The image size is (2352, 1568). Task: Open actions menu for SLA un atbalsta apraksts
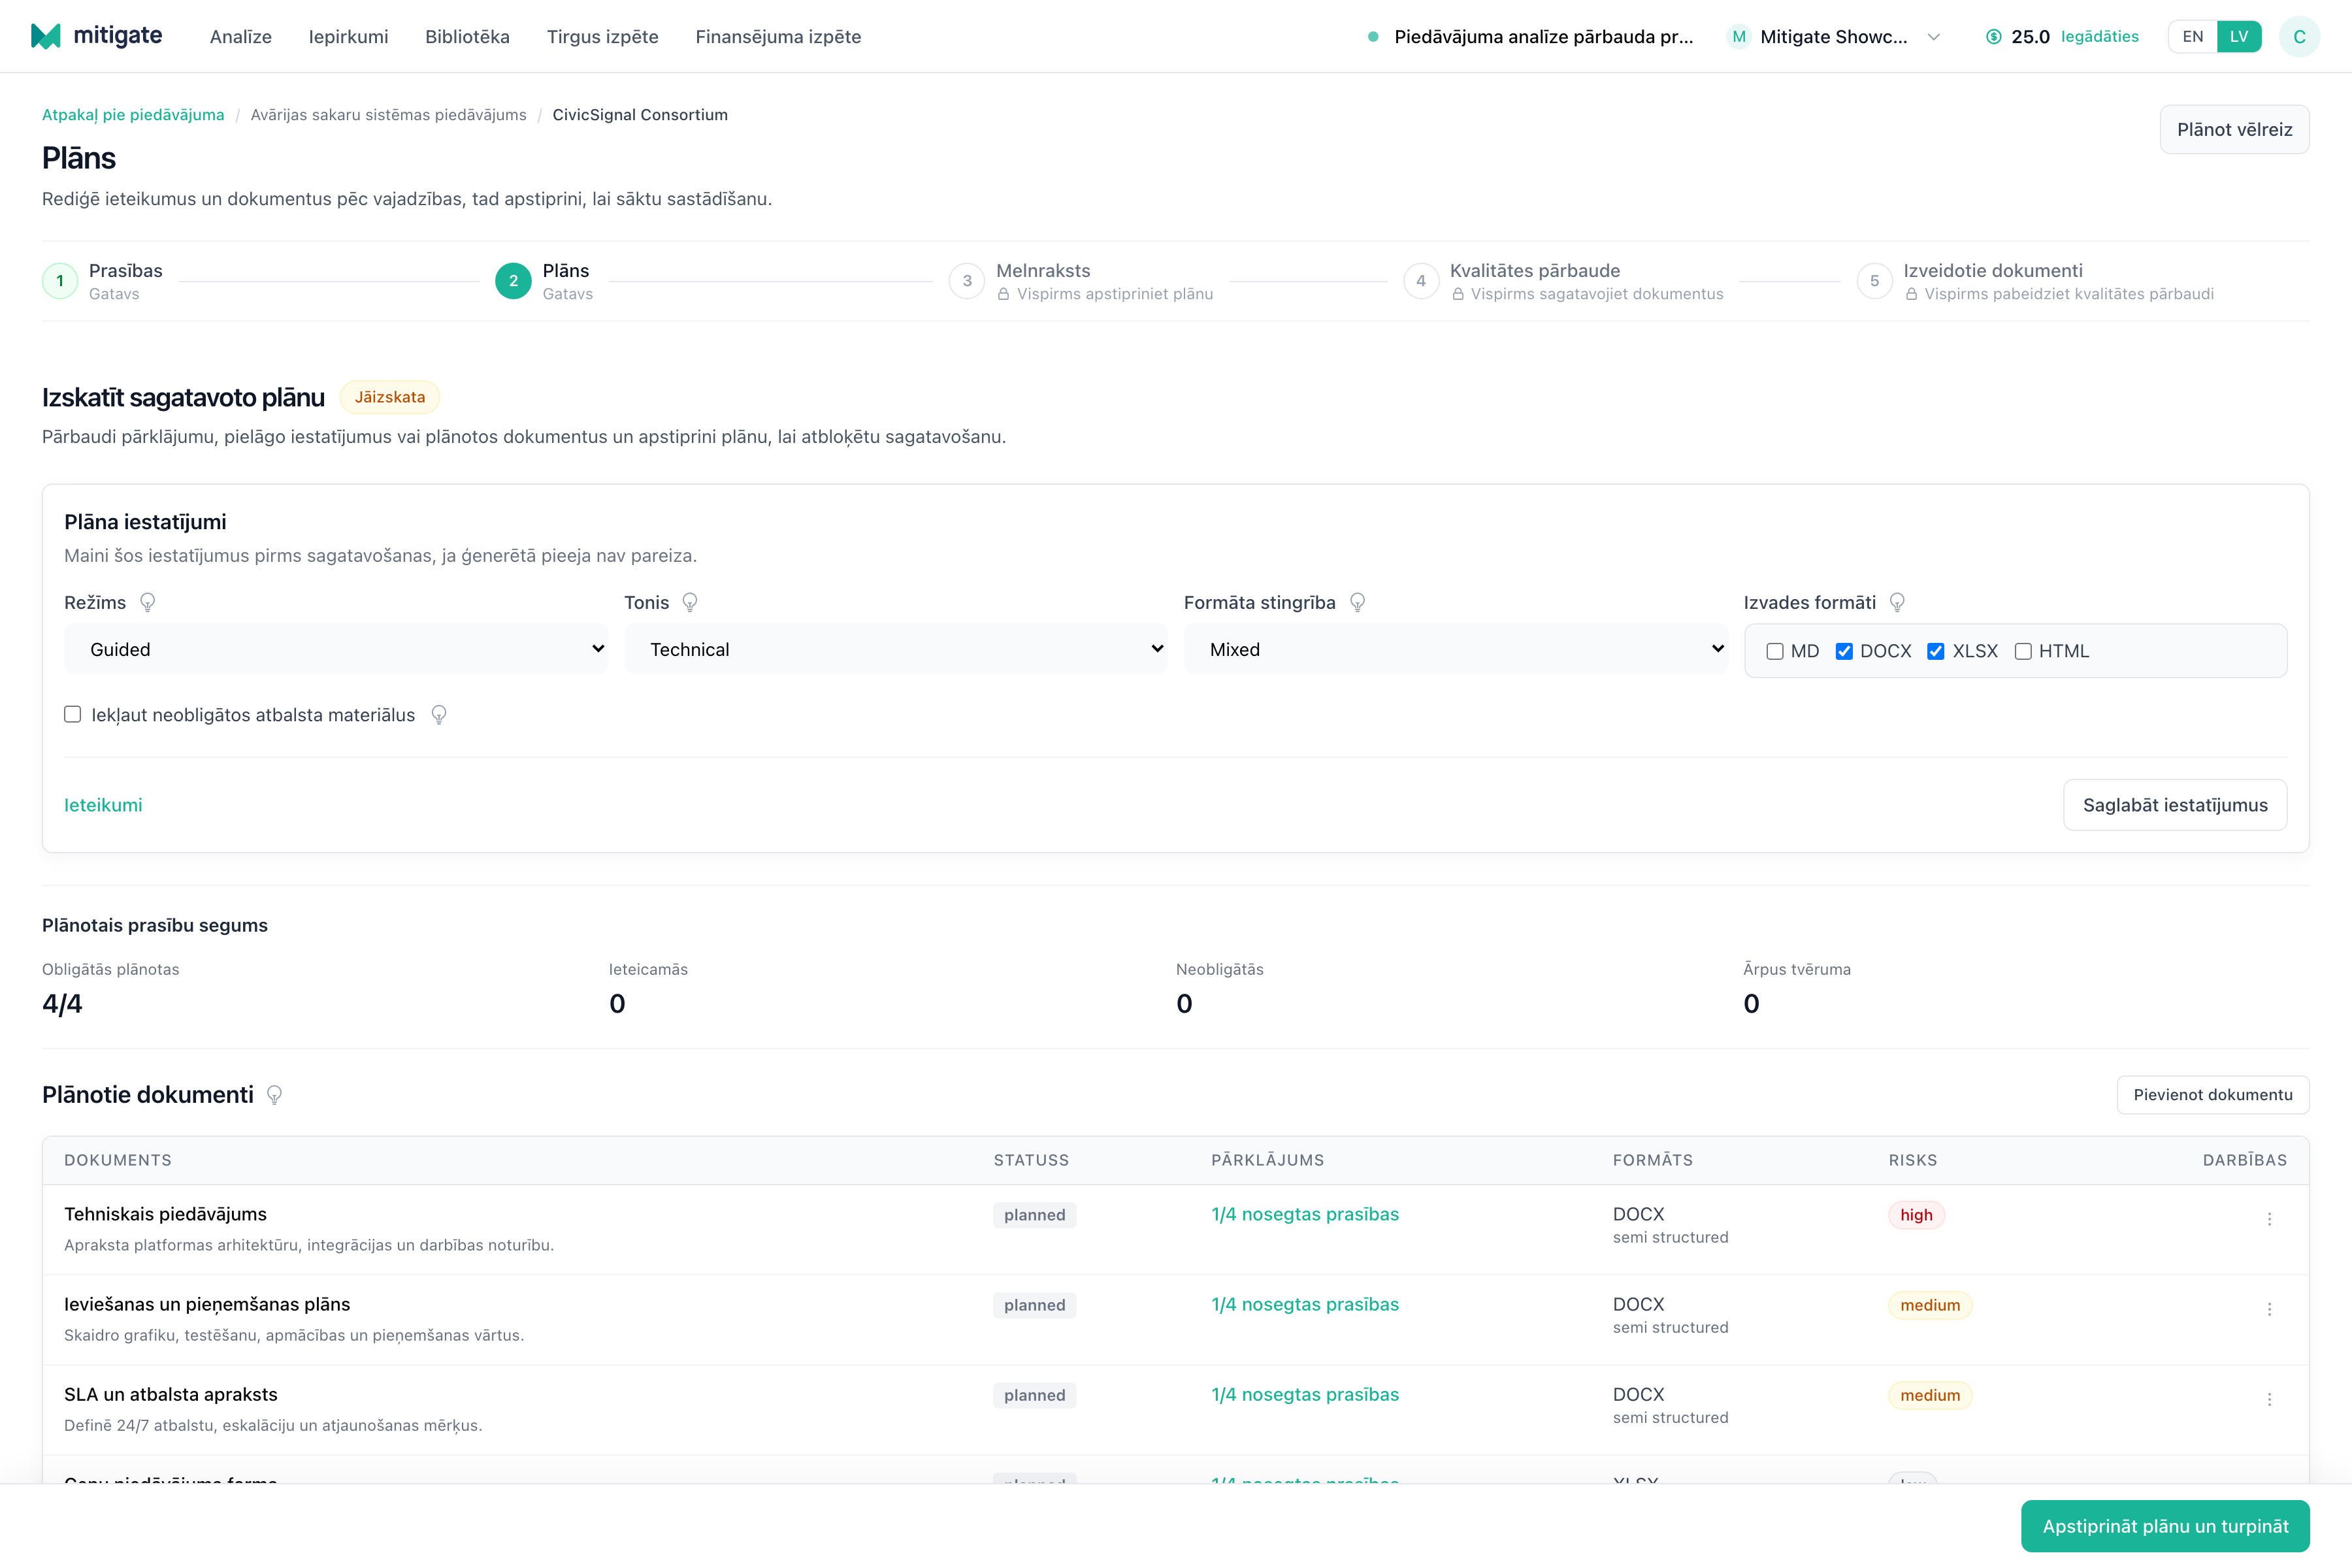click(2269, 1399)
